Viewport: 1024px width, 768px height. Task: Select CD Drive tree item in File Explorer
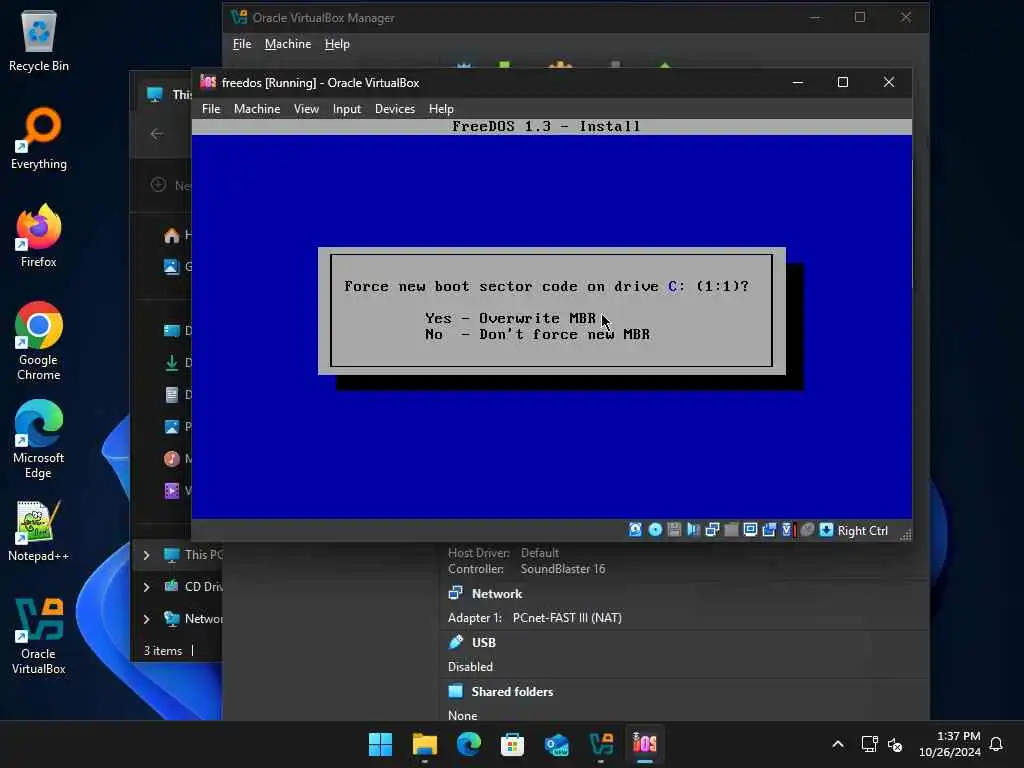click(193, 586)
